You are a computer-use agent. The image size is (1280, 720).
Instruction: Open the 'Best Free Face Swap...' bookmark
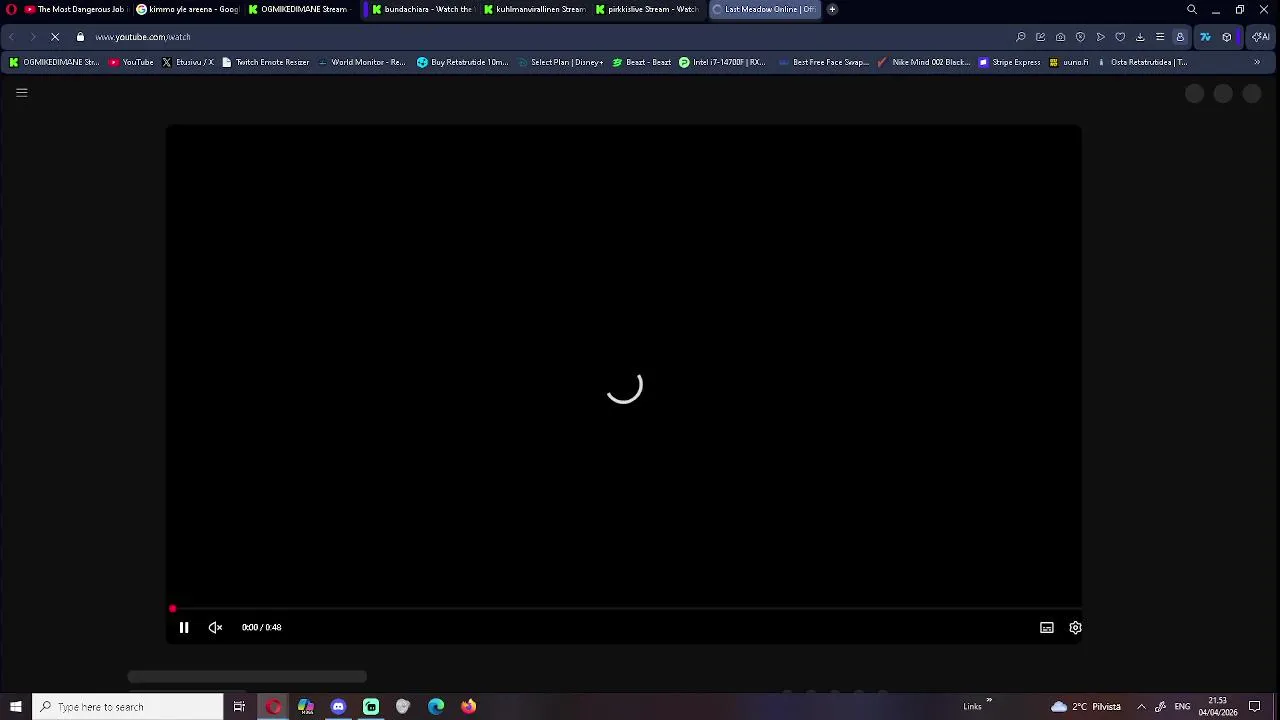[x=823, y=62]
